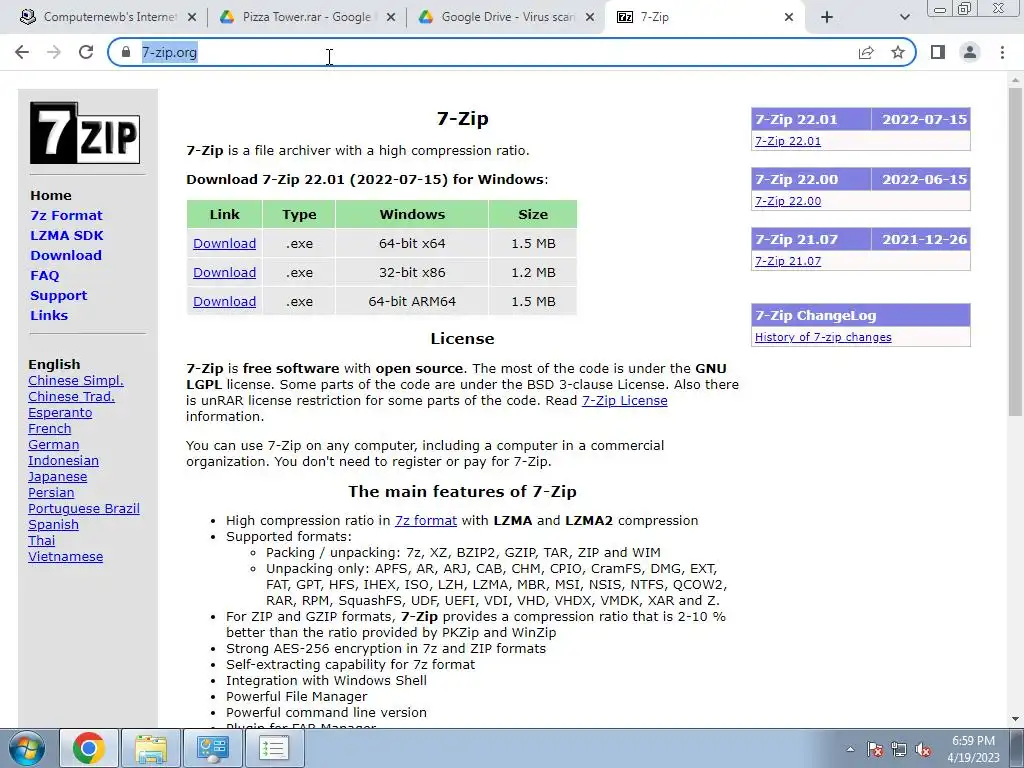
Task: Close the Computernewb's Internet tab
Action: coord(192,17)
